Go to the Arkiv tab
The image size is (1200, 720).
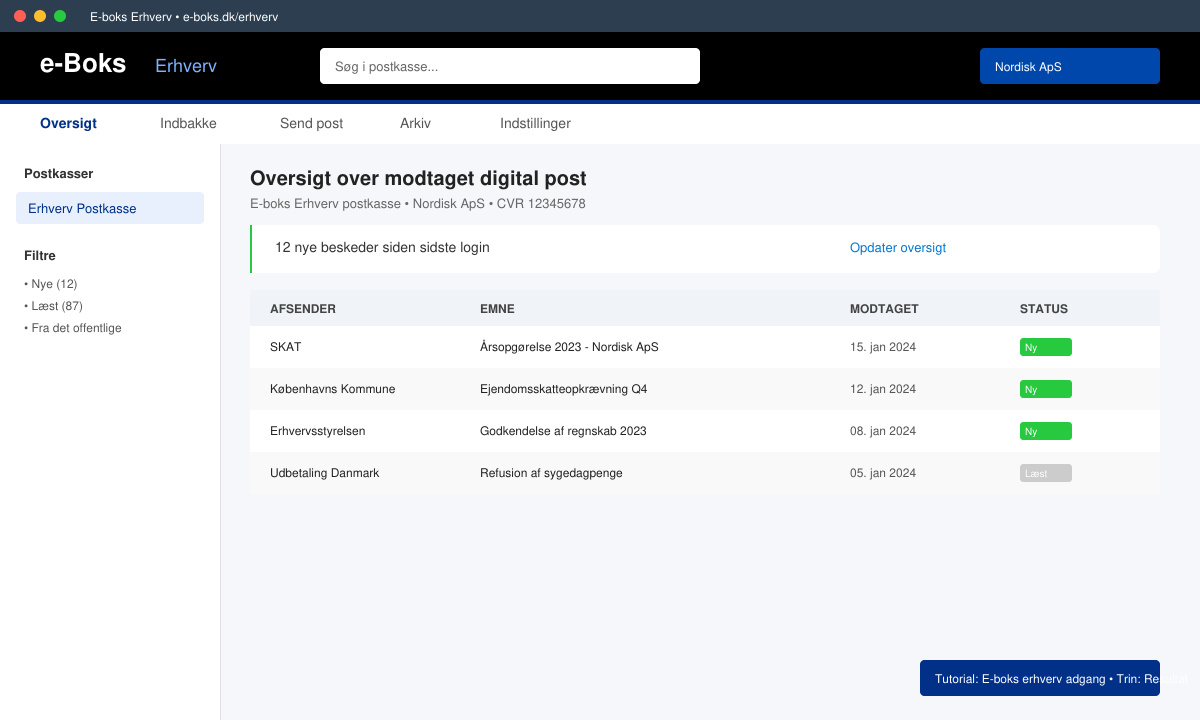[x=415, y=124]
